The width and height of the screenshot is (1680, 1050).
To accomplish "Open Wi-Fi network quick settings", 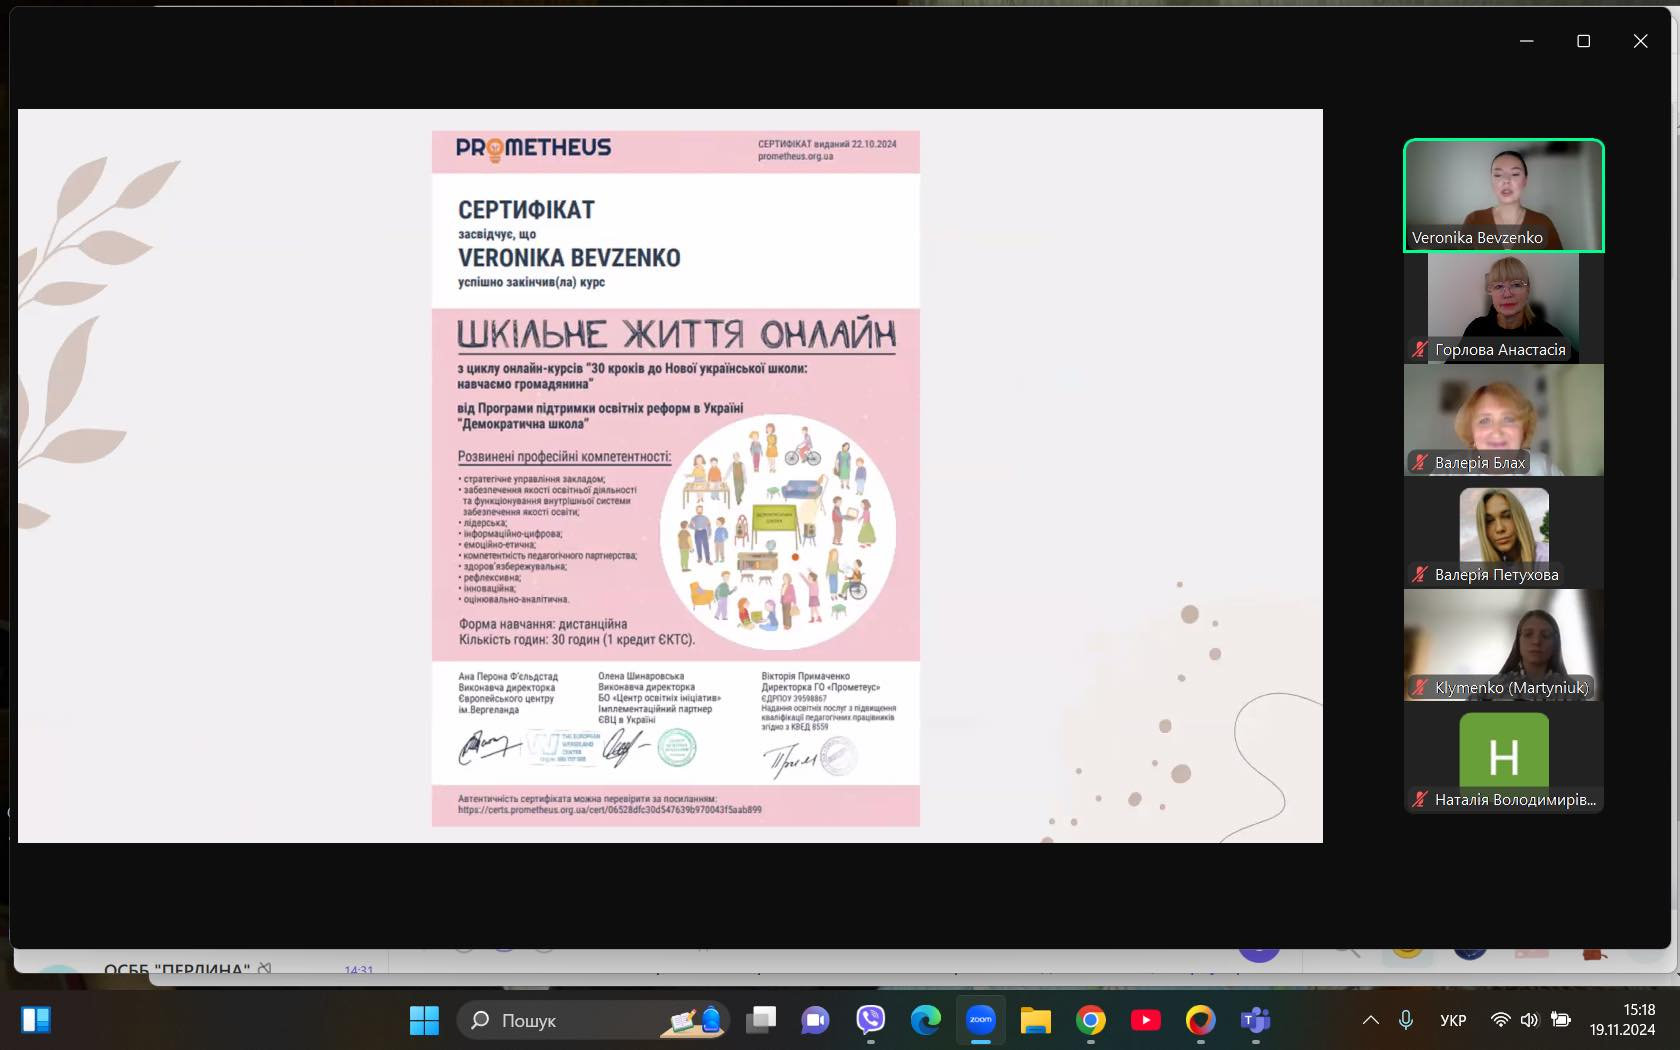I will pos(1500,1020).
